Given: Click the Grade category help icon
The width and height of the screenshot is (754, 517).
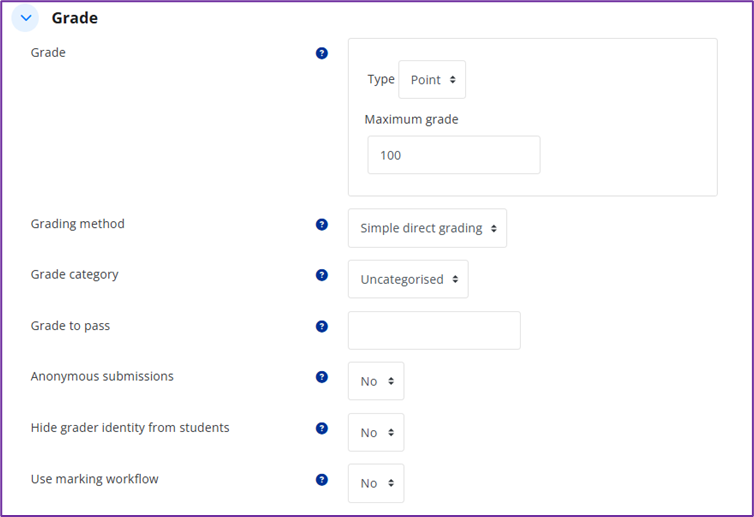Looking at the screenshot, I should 322,275.
